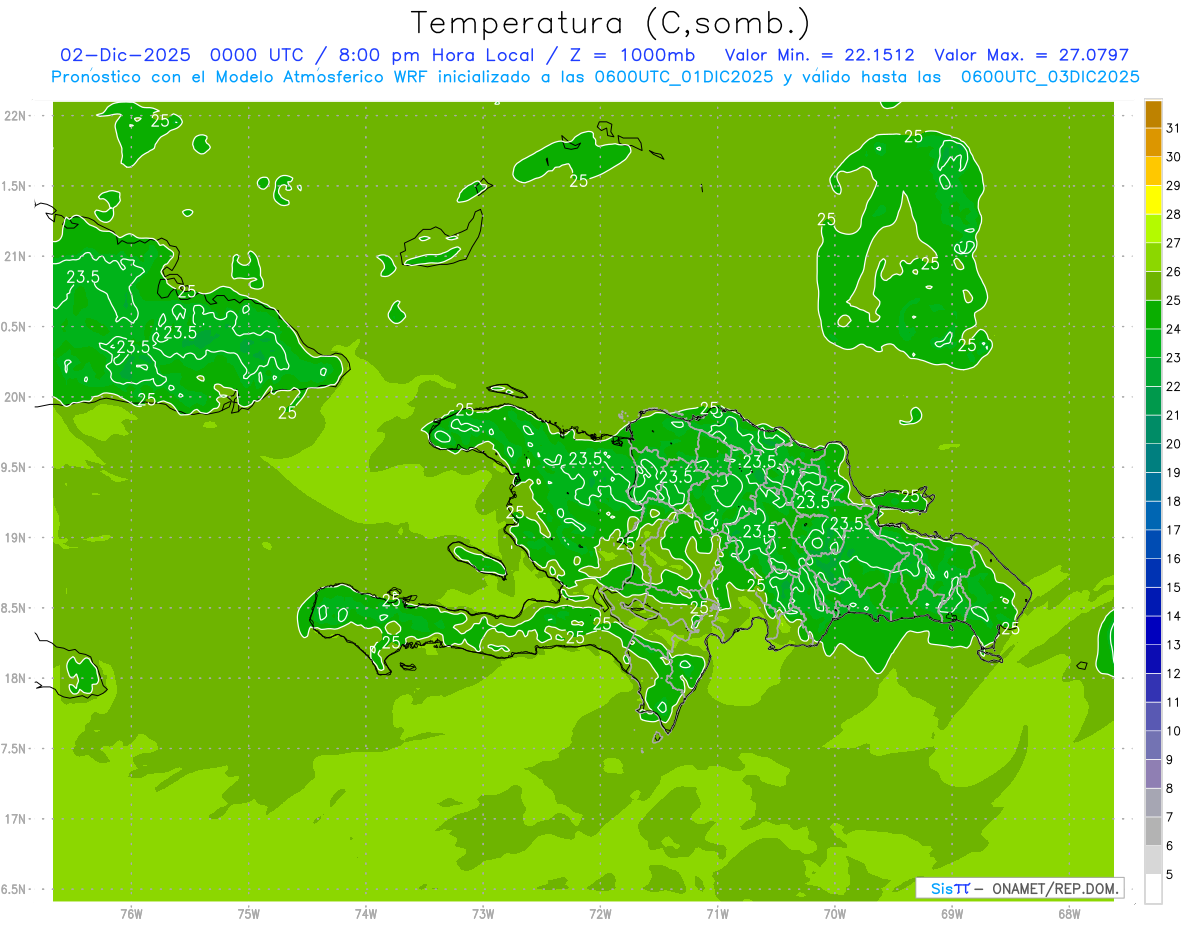Click the "18N" latitude axis label
The width and height of the screenshot is (1200, 927).
tap(15, 679)
